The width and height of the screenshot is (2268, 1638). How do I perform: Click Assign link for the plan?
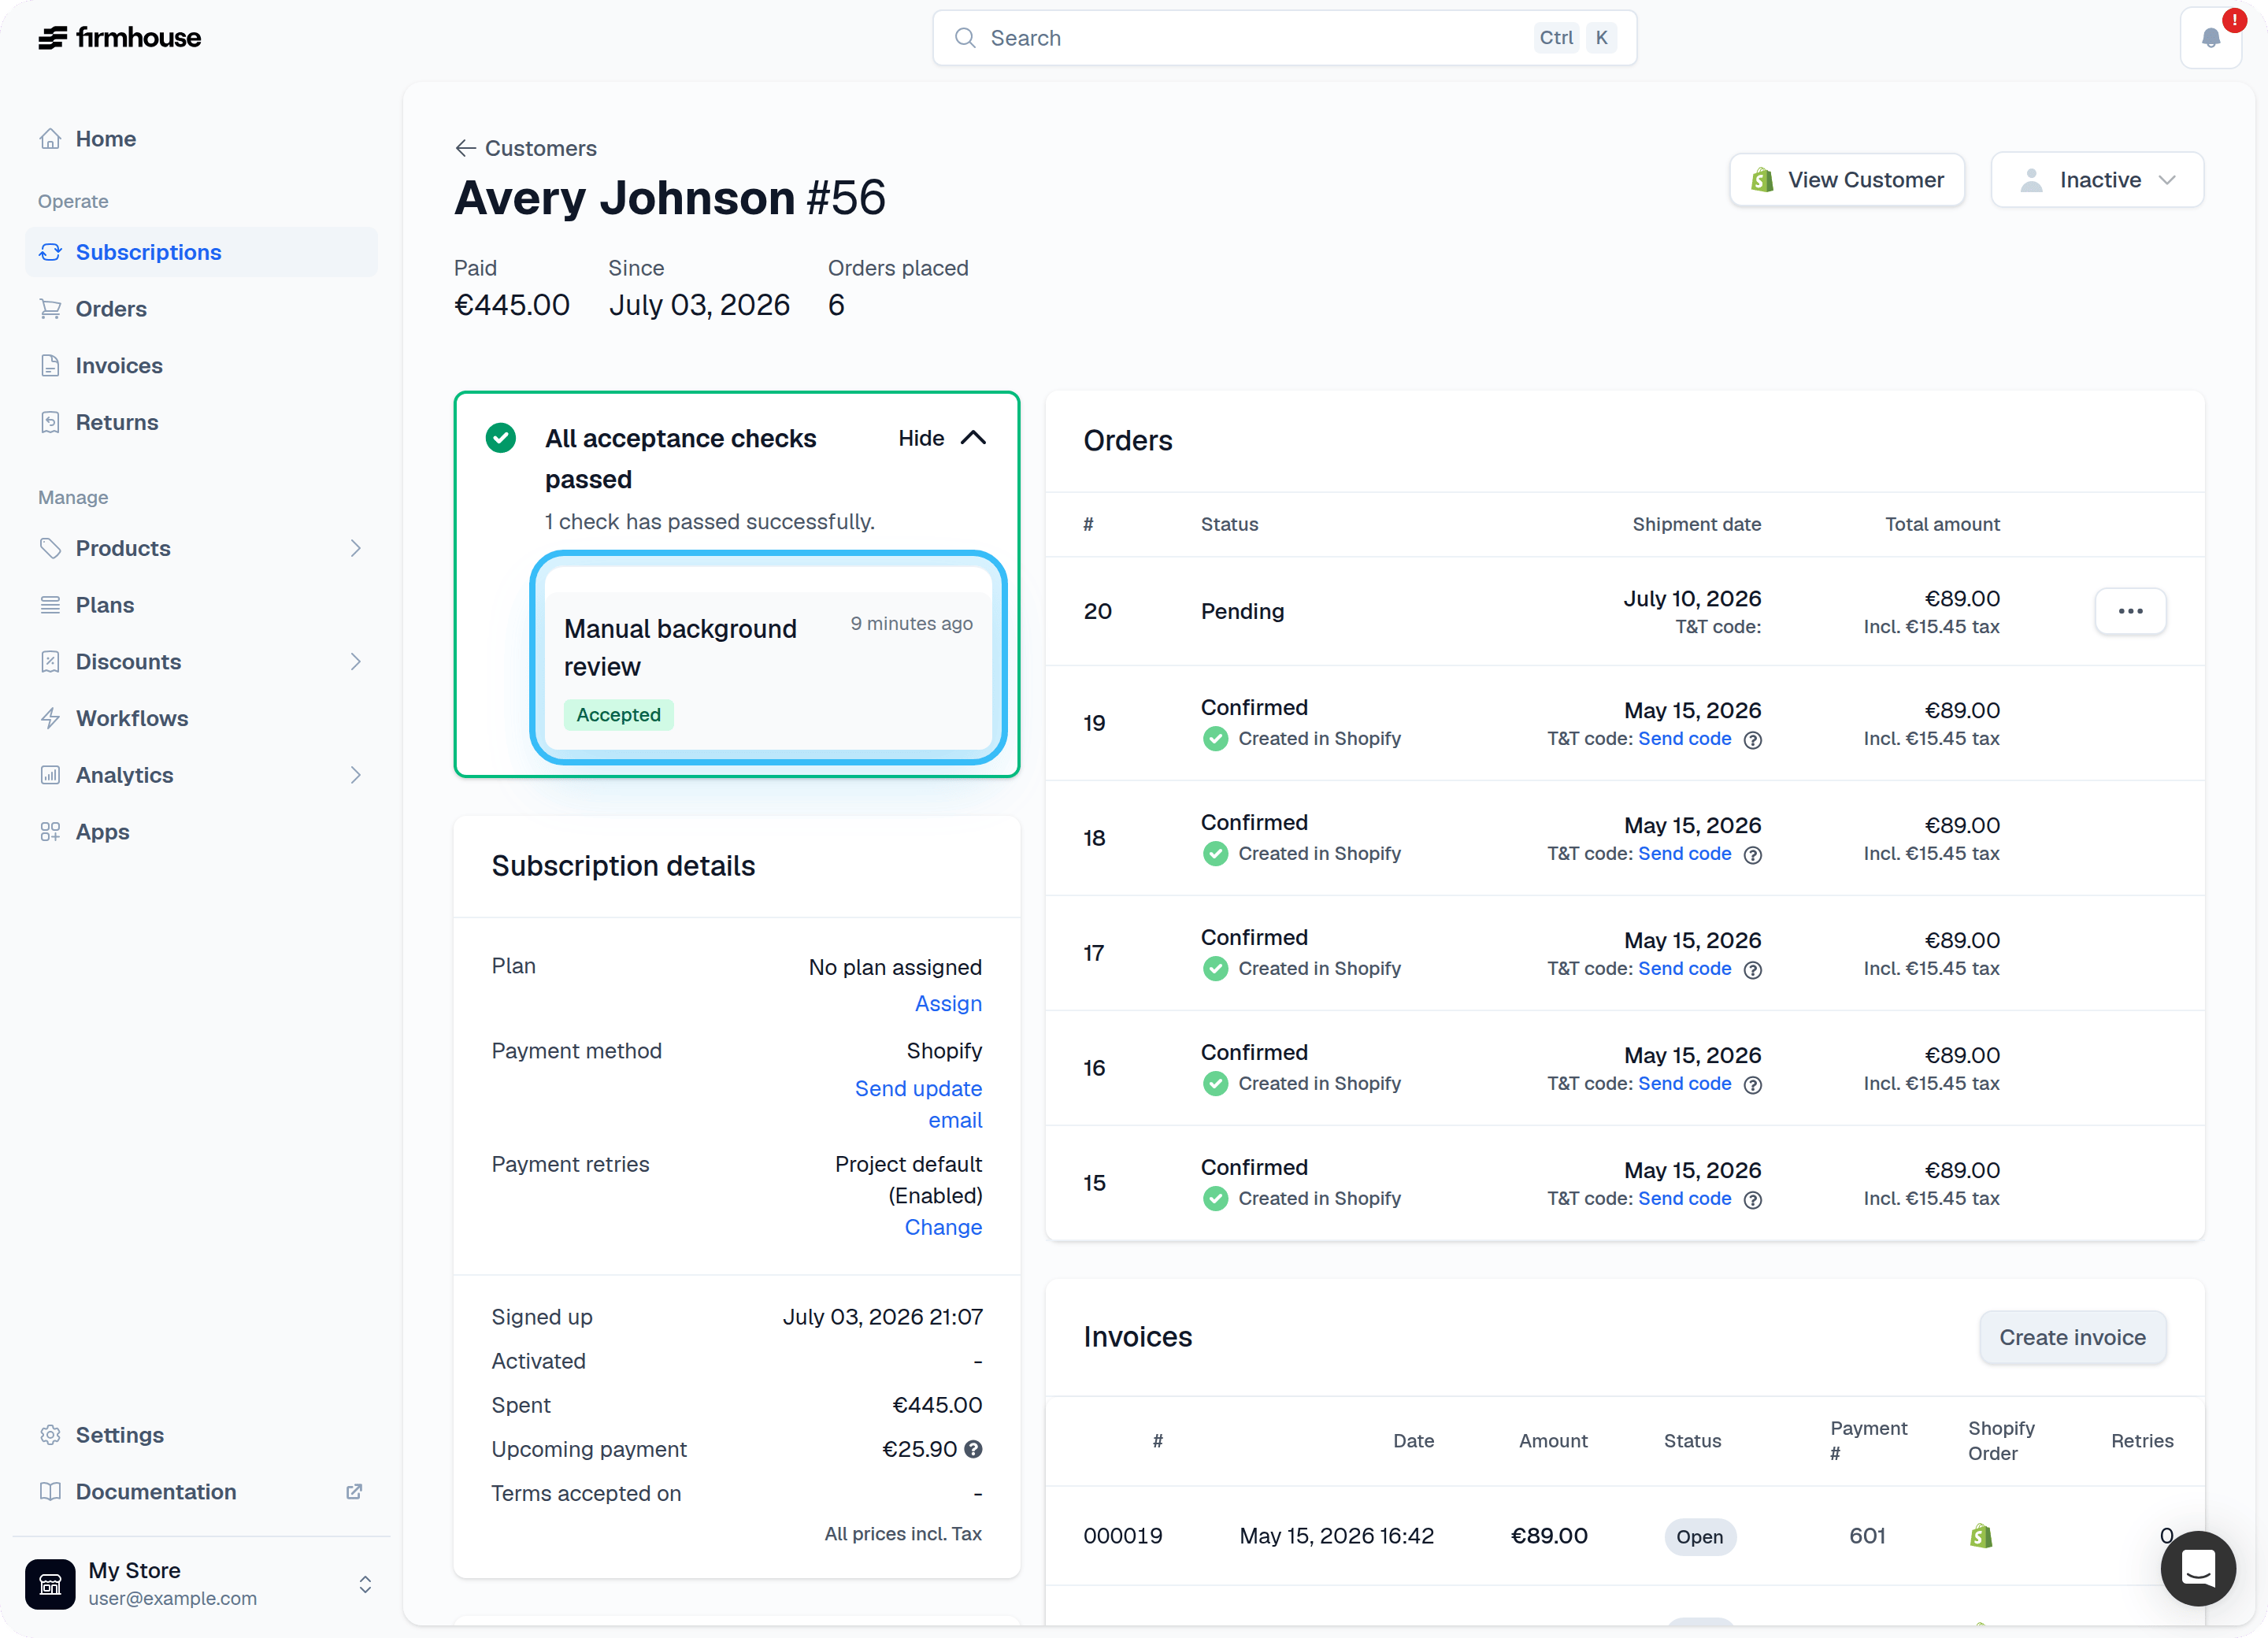click(x=948, y=1003)
